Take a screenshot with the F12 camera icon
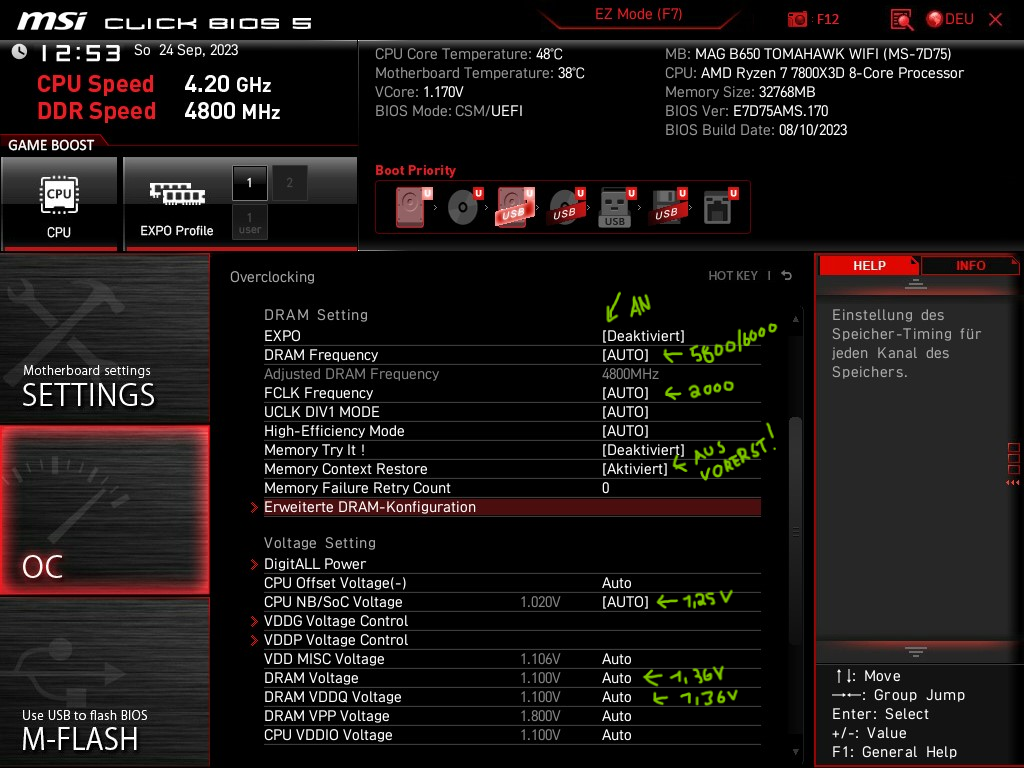1024x768 pixels. [797, 20]
